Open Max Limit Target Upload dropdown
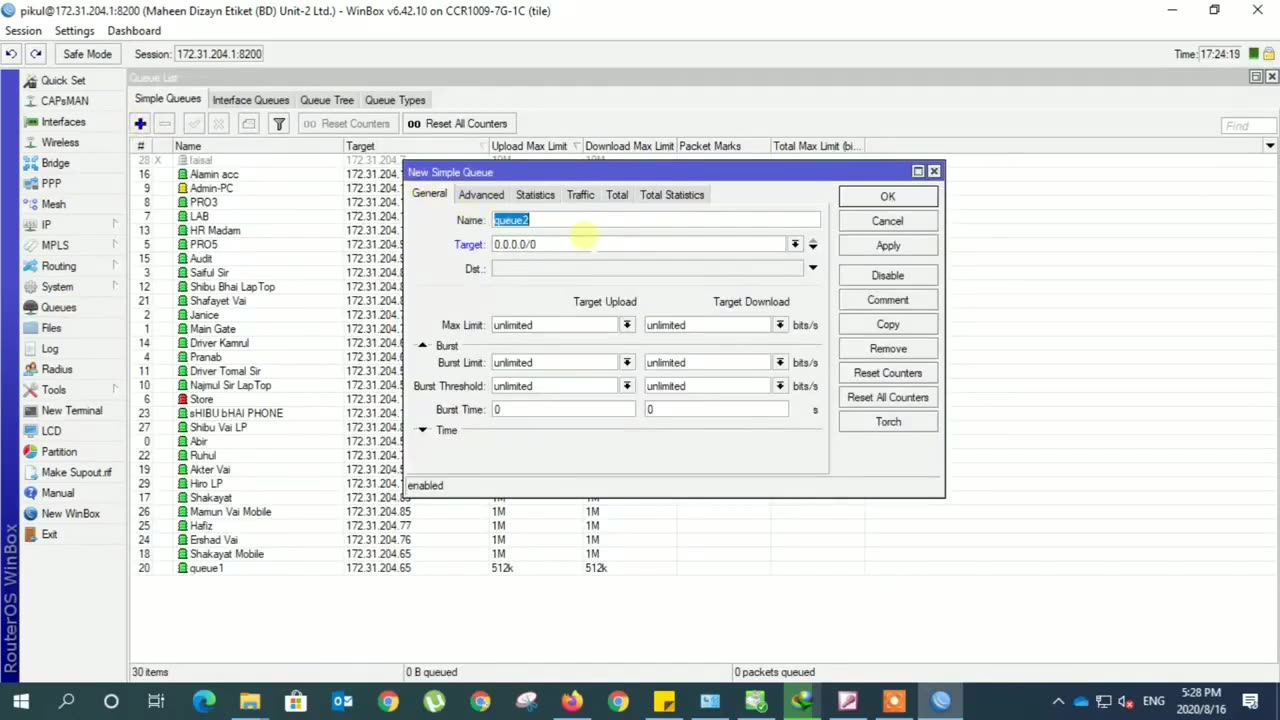 pos(627,325)
